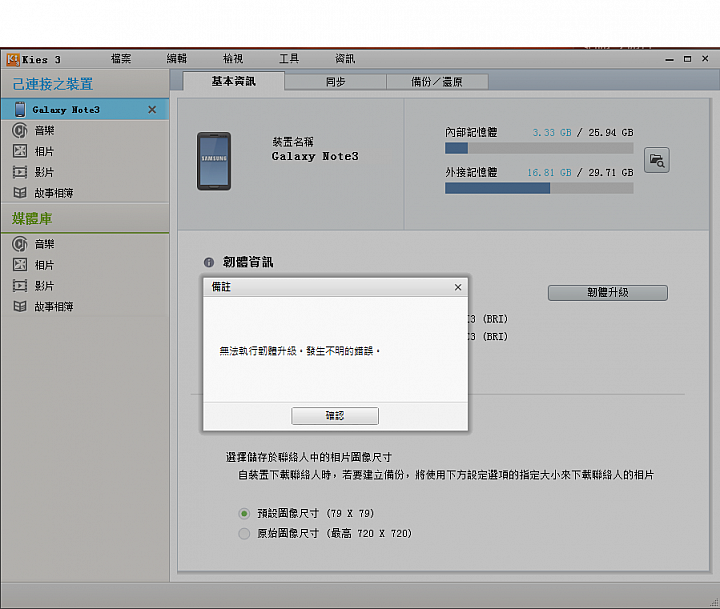Image resolution: width=720 pixels, height=609 pixels.
Task: Confirm the error dialog with 確認 button
Action: pyautogui.click(x=335, y=416)
